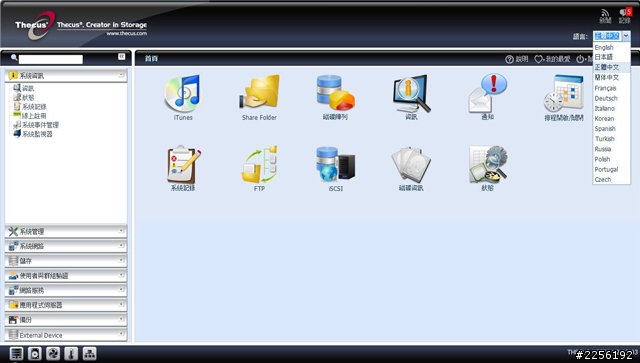Expand the 網路服務 section
This screenshot has width=640, height=363.
[x=66, y=290]
